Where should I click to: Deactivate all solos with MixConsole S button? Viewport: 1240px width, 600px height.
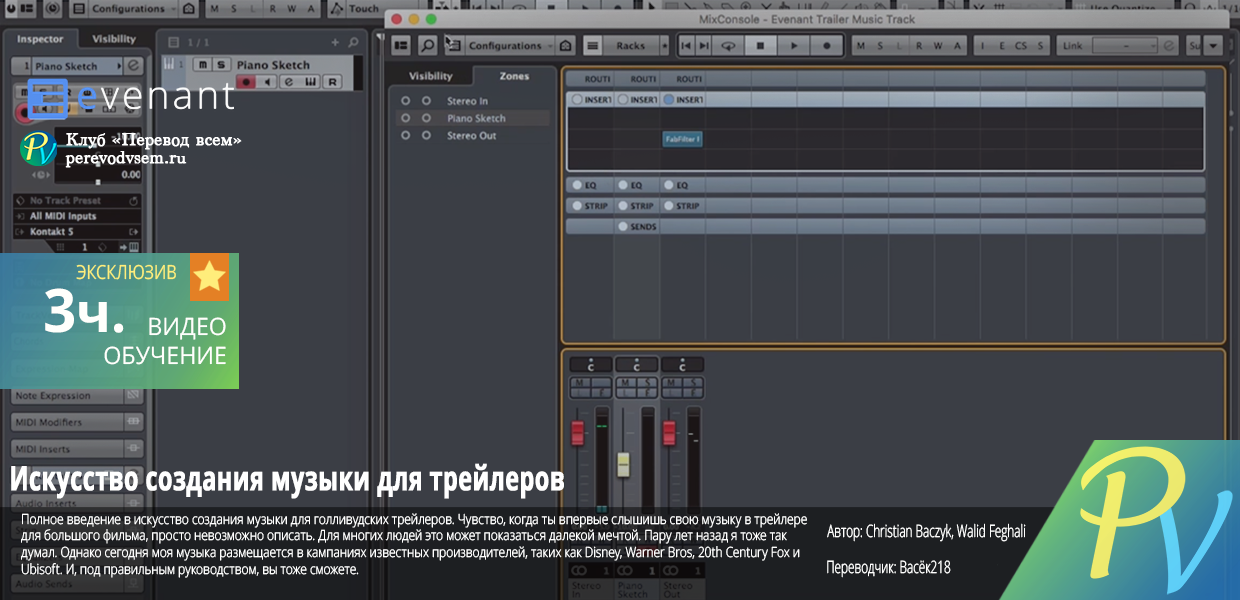[880, 45]
